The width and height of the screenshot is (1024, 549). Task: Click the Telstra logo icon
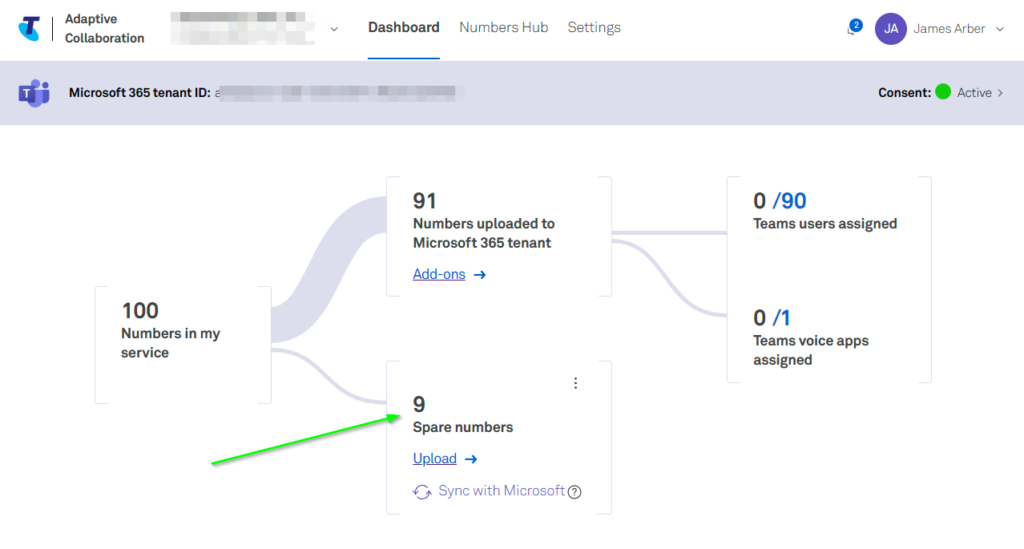pos(29,28)
